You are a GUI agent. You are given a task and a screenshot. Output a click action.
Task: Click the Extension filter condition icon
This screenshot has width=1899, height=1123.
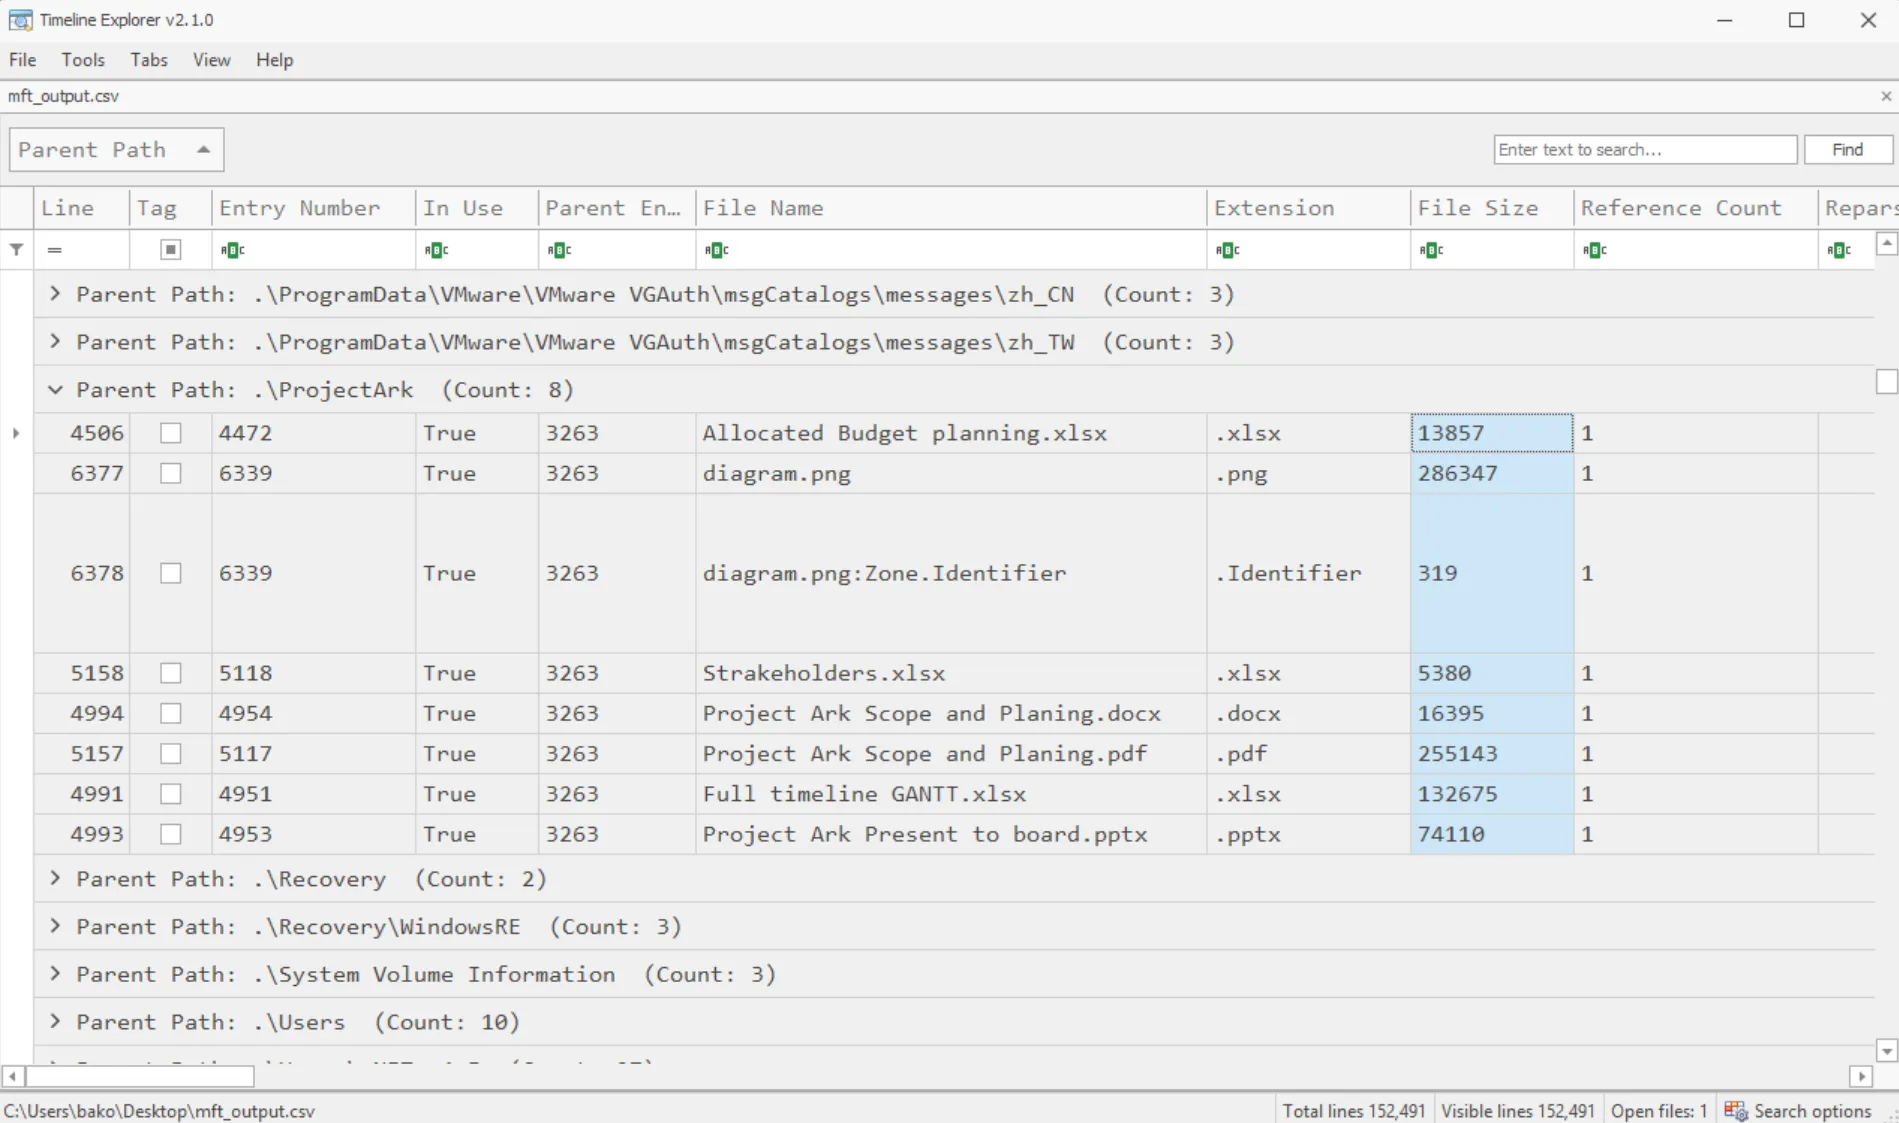pyautogui.click(x=1228, y=250)
